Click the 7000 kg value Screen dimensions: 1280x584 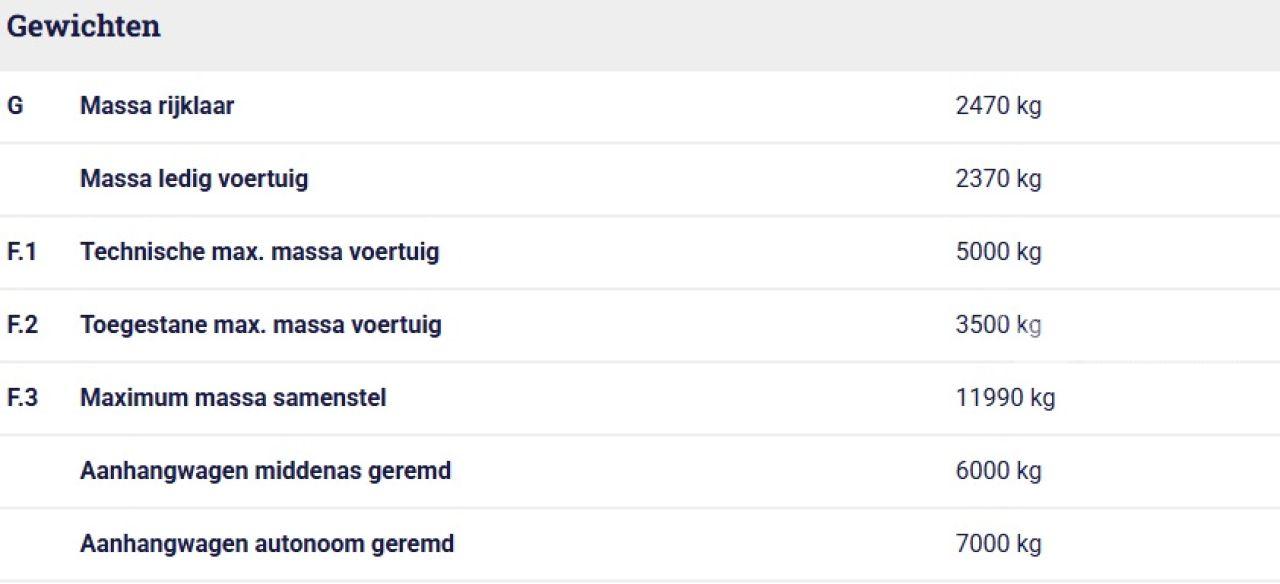998,544
